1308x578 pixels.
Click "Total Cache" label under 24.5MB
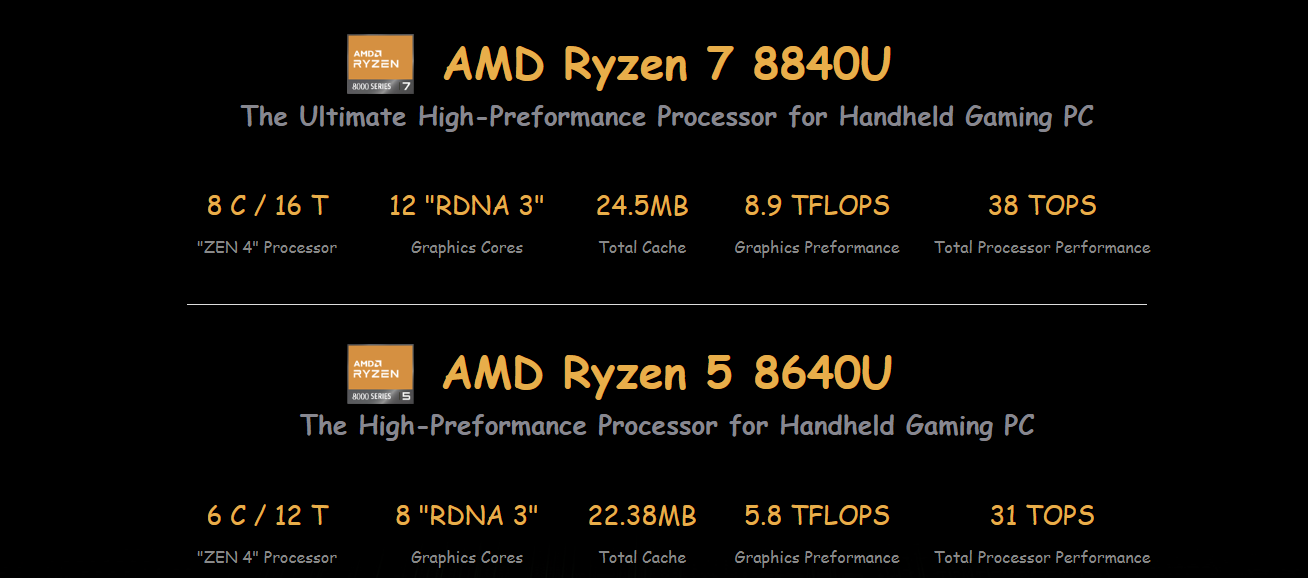coord(642,248)
